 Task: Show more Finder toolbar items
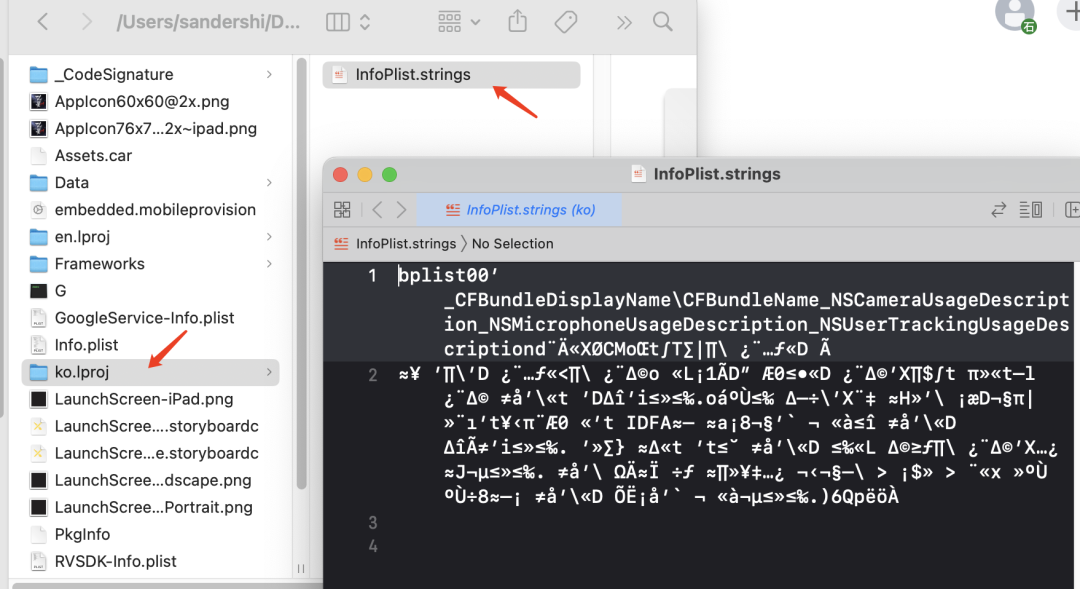click(624, 23)
